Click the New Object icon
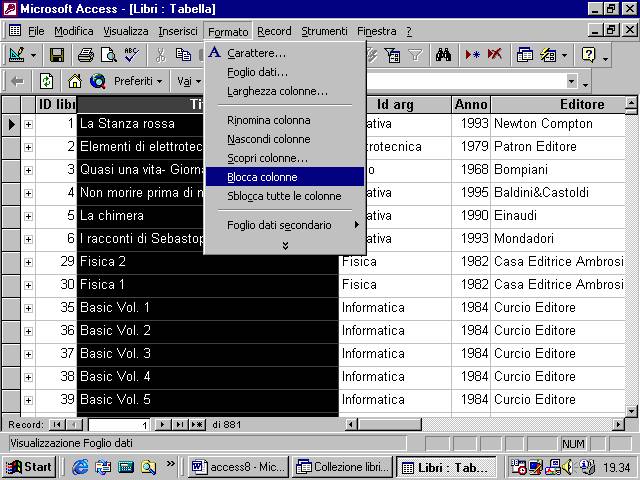 (x=548, y=55)
